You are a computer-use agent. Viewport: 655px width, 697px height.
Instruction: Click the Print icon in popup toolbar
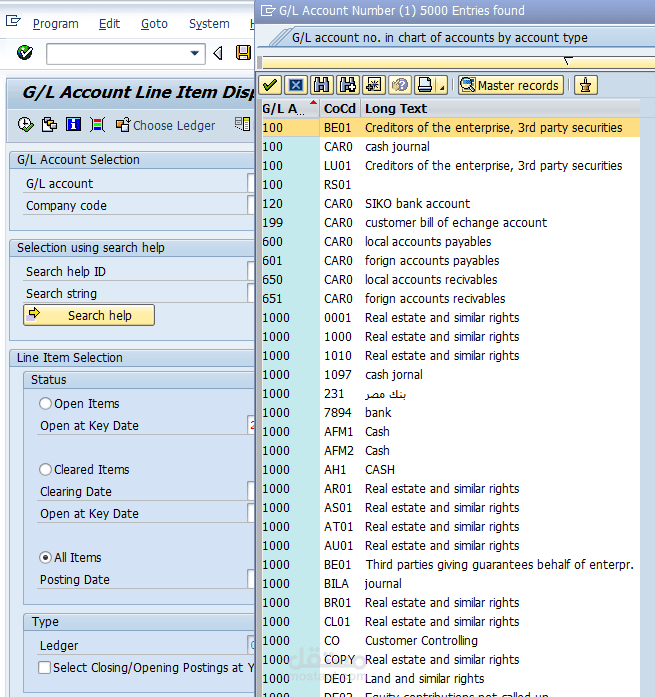pos(425,85)
